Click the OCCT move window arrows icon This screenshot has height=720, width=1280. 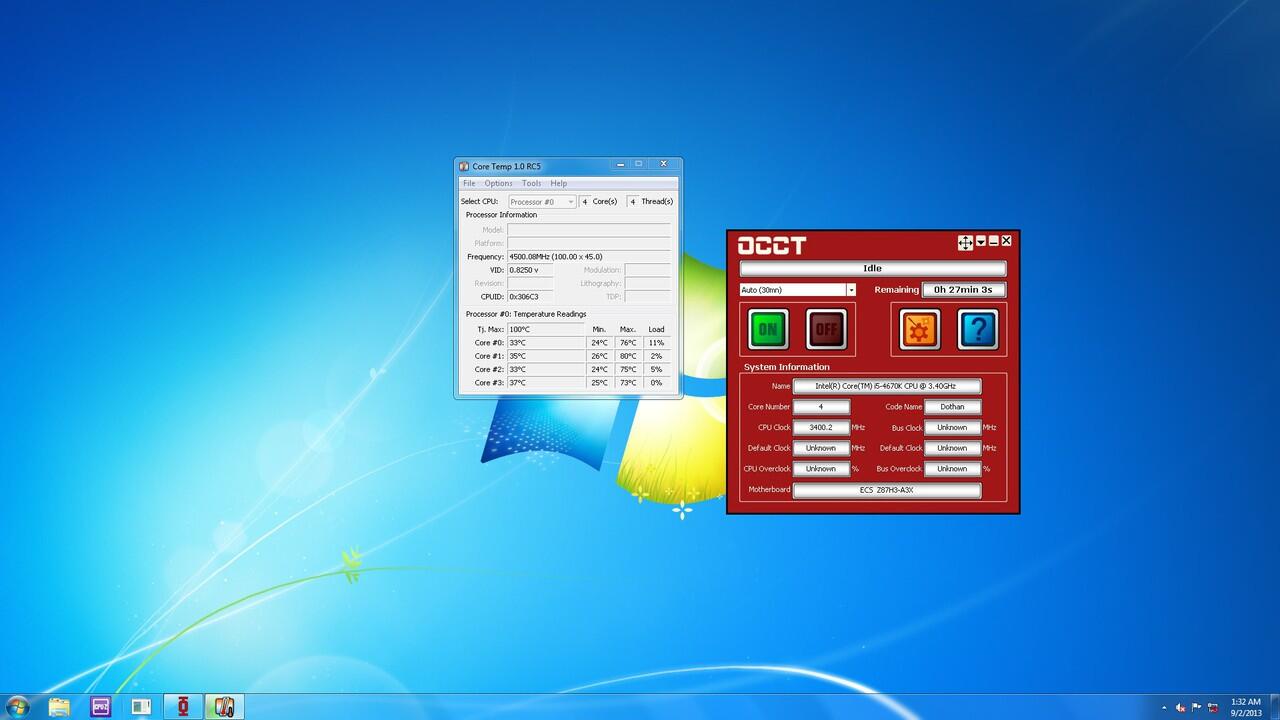(965, 242)
